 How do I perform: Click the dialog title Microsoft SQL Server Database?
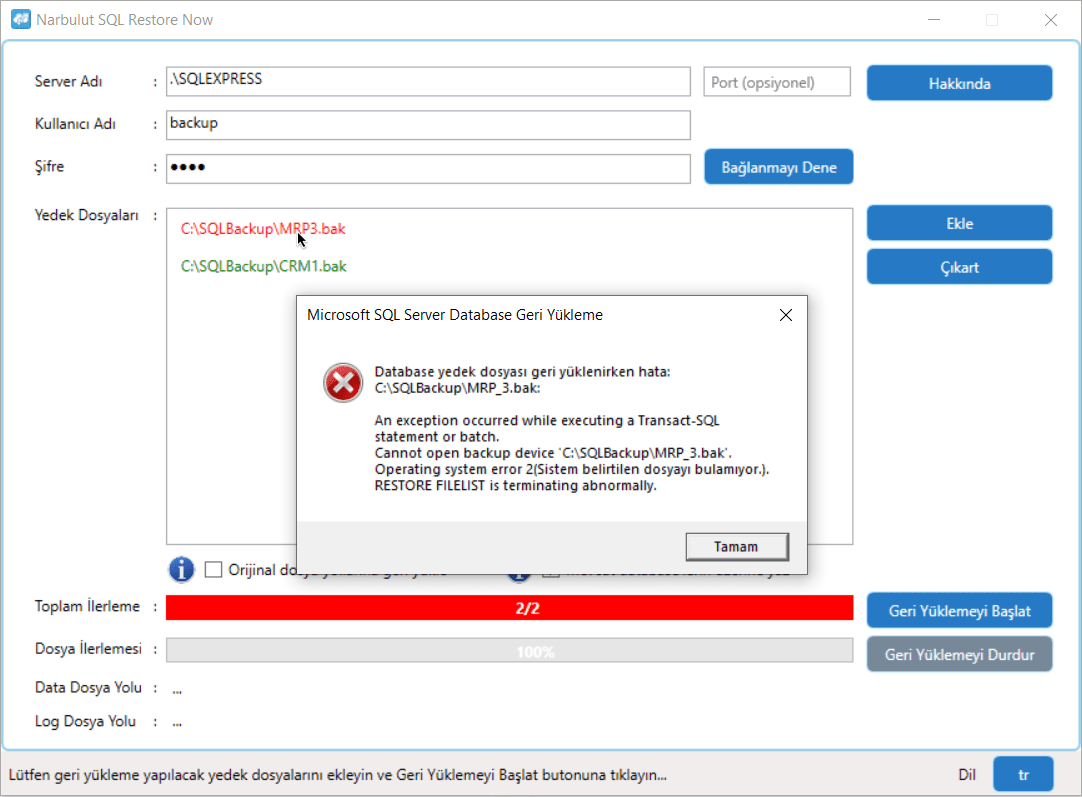click(x=455, y=315)
